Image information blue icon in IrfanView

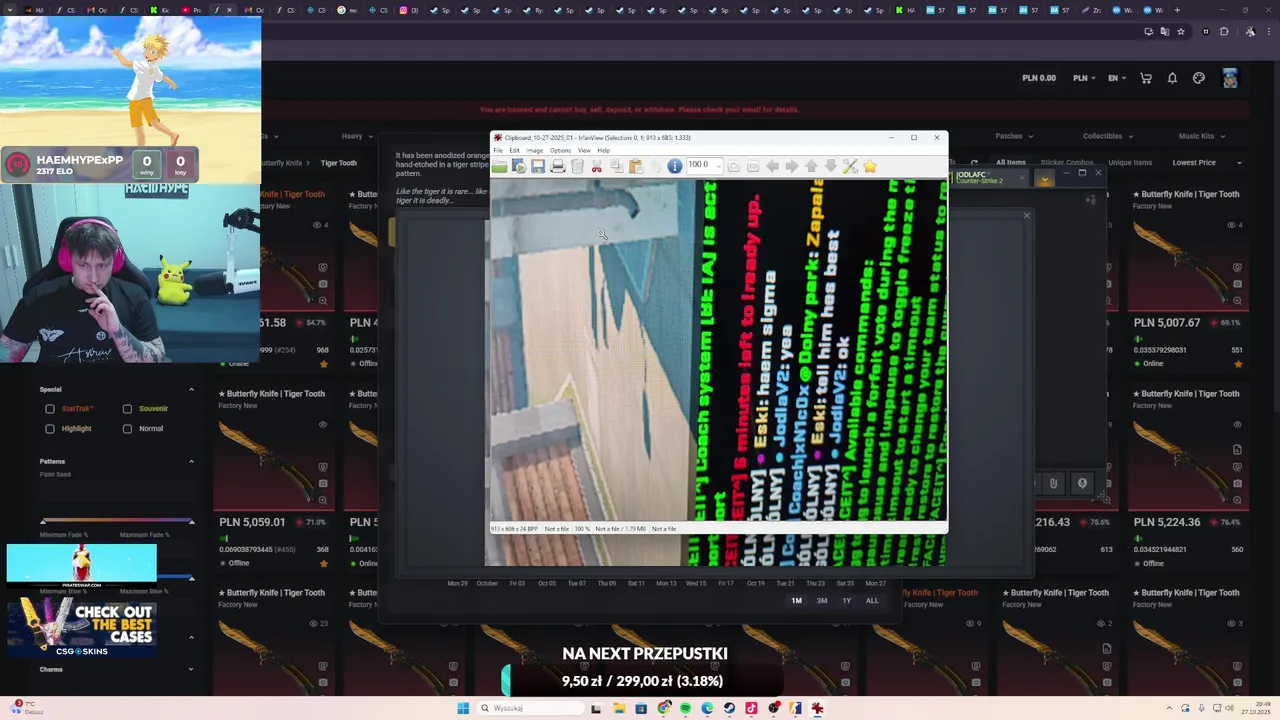(x=675, y=166)
